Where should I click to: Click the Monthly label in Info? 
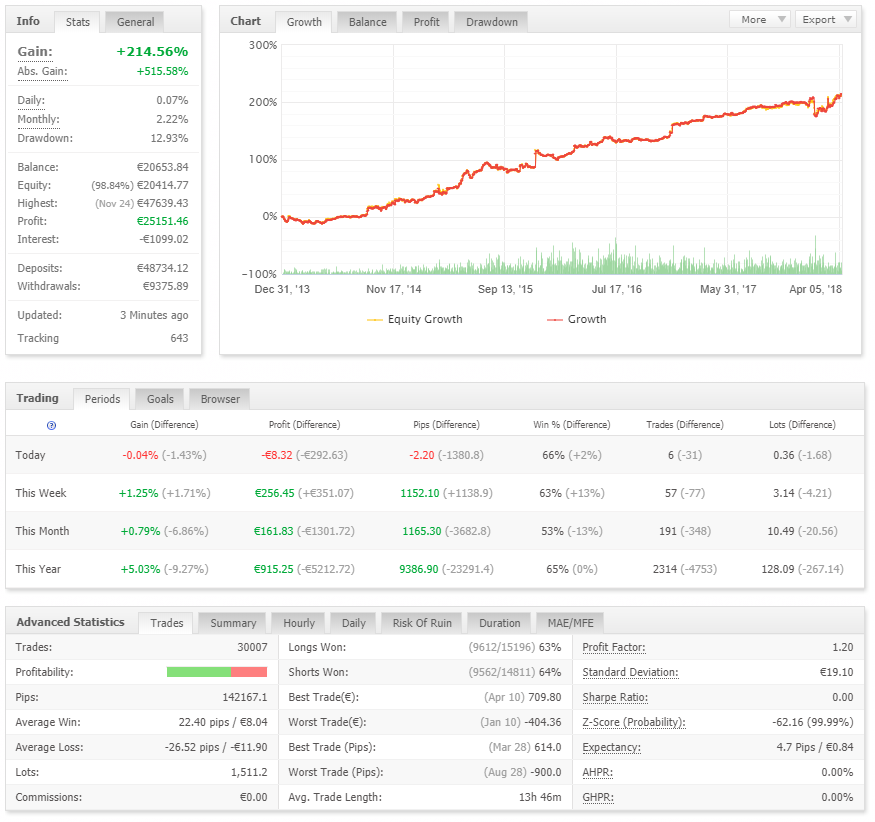click(x=39, y=119)
